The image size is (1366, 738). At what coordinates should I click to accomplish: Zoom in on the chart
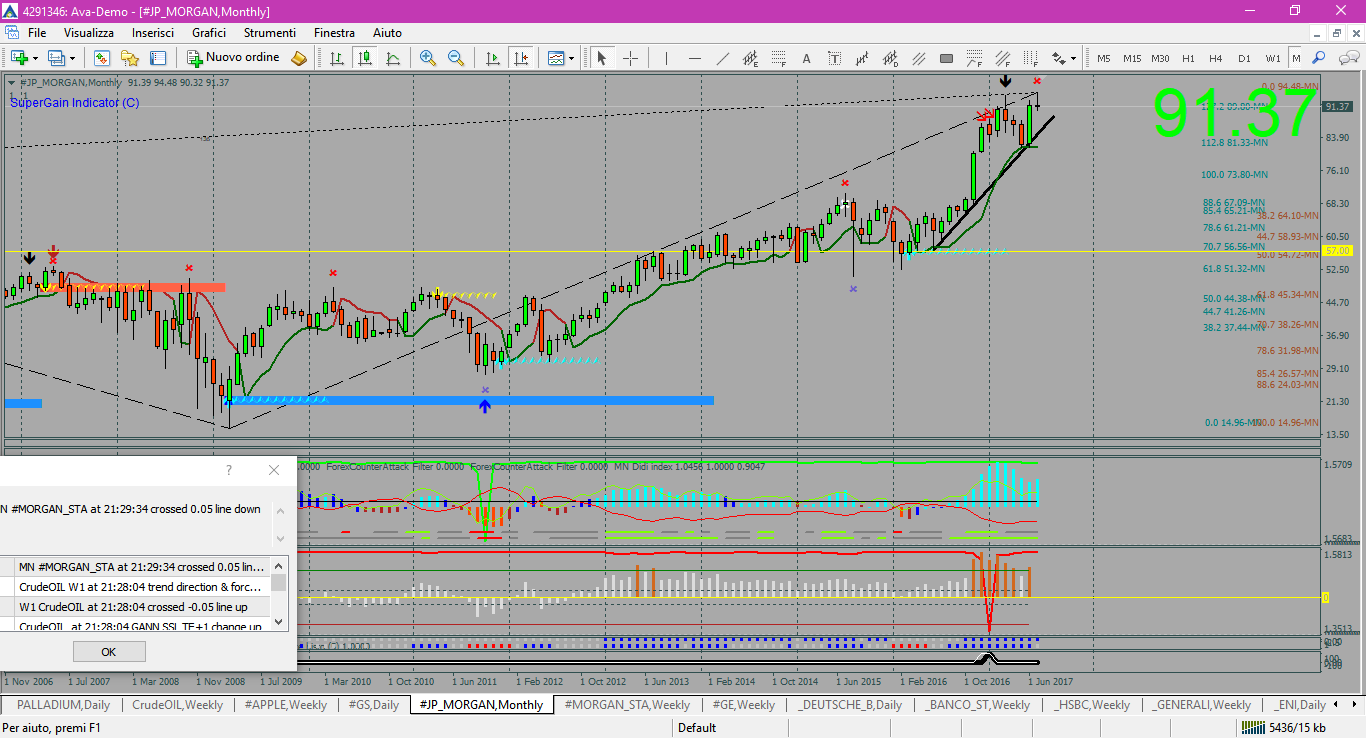(428, 58)
